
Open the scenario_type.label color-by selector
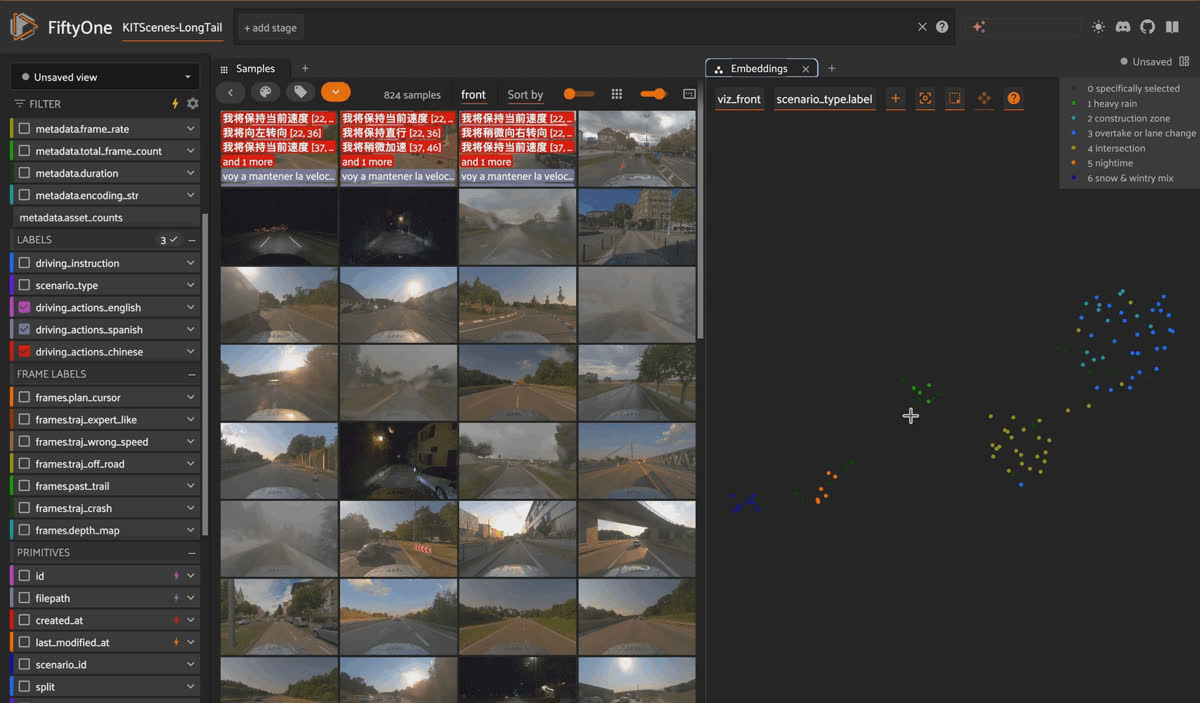825,99
